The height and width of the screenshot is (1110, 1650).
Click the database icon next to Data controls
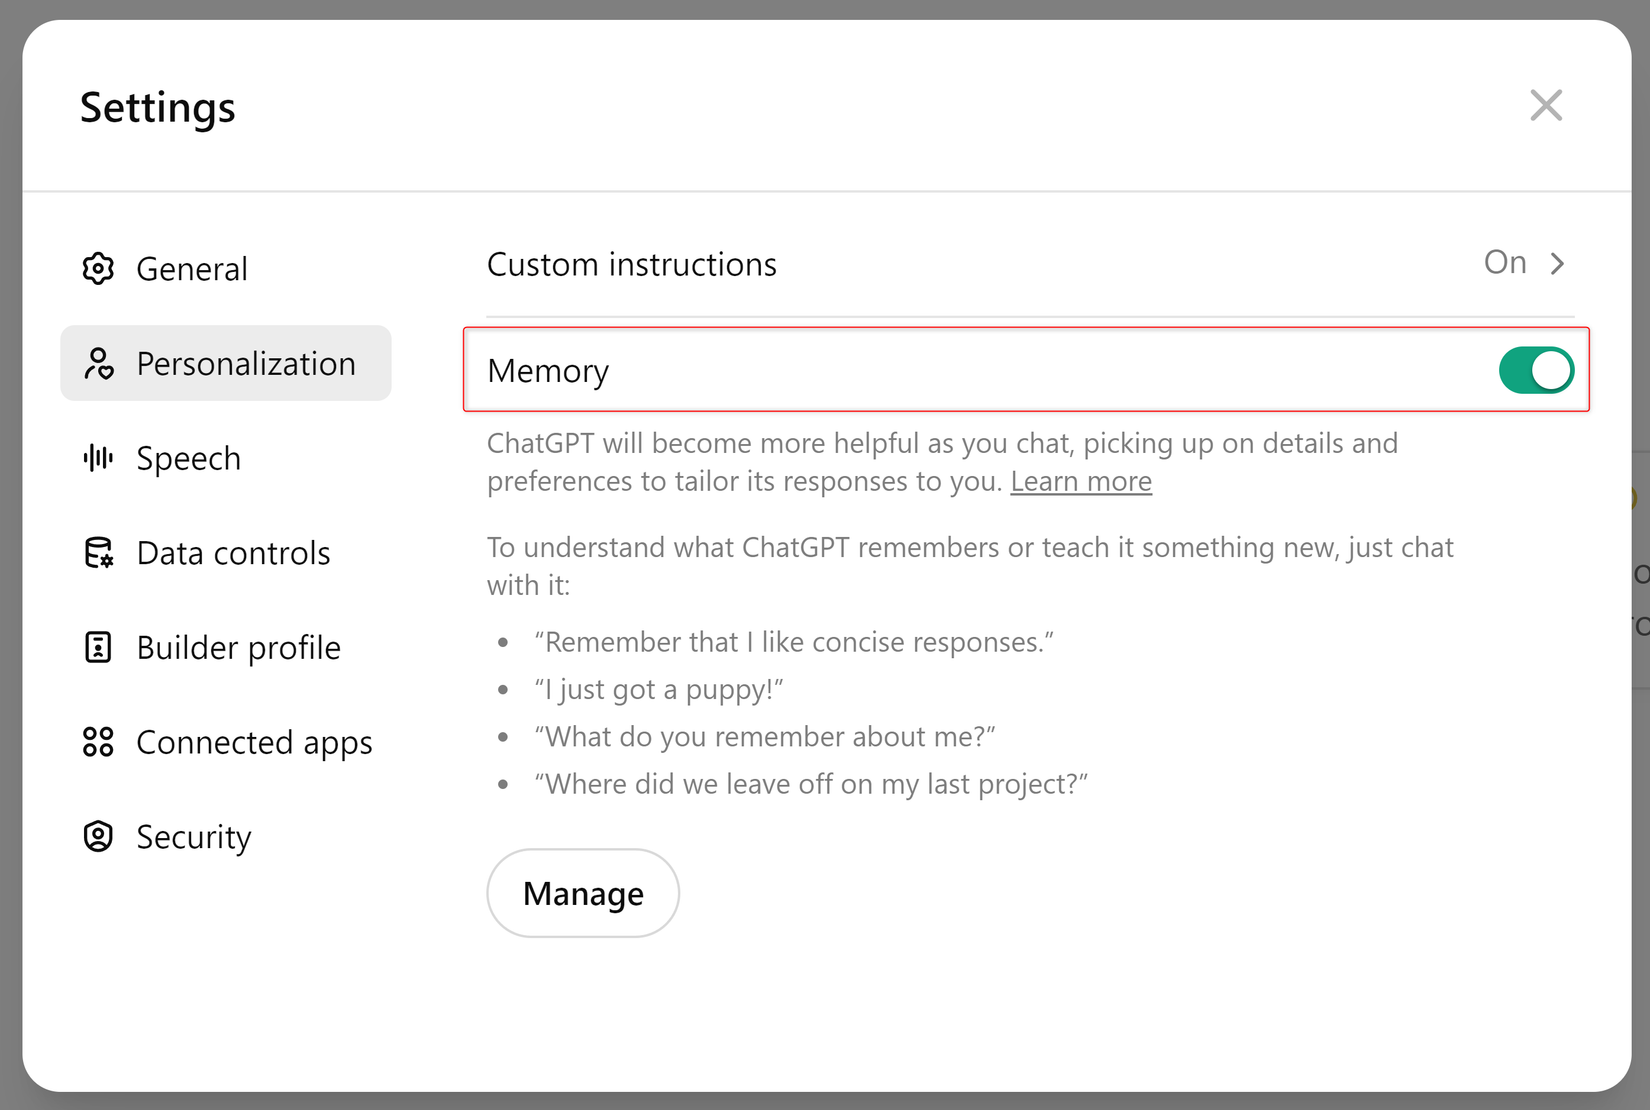(98, 552)
